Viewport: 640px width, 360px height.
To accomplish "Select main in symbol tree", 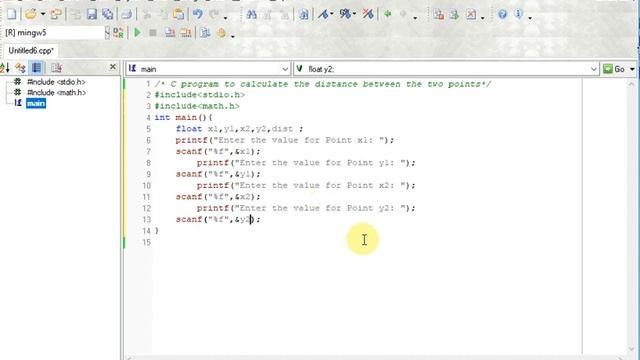I will pyautogui.click(x=36, y=103).
